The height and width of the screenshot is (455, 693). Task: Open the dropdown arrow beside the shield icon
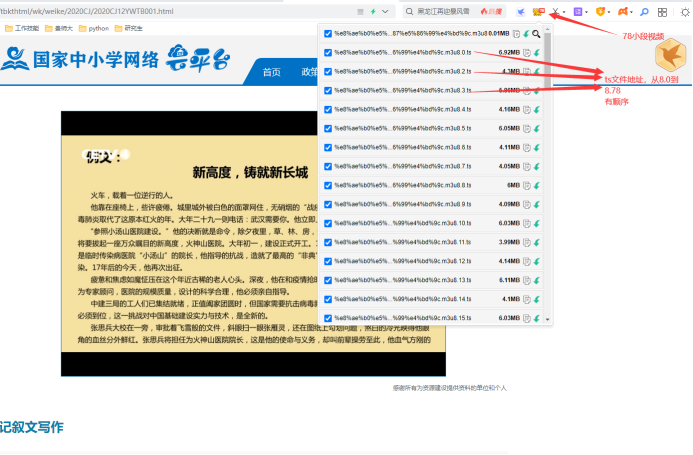(609, 12)
